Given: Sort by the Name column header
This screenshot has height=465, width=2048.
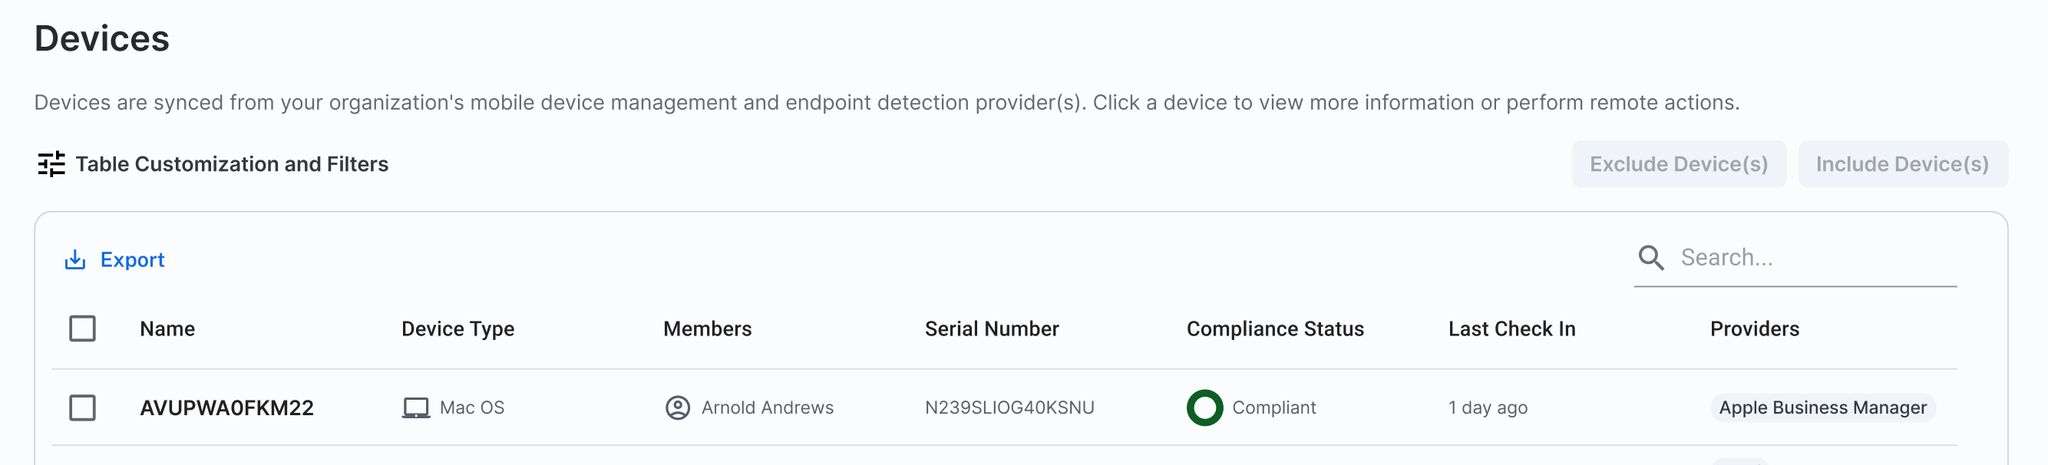Looking at the screenshot, I should [167, 329].
